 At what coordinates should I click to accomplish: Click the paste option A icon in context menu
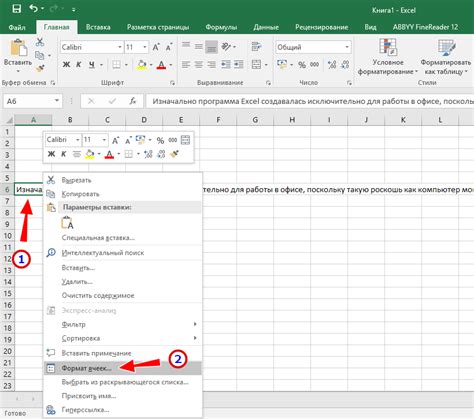tap(67, 222)
